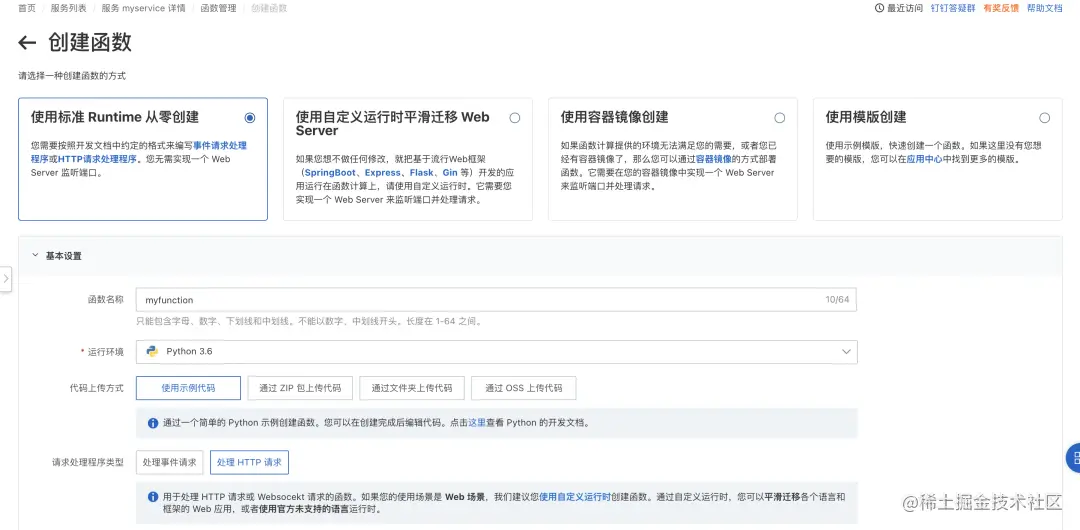Screen dimensions: 1080x530
Task: Click the Python logo in 运行环境 field
Action: [152, 351]
